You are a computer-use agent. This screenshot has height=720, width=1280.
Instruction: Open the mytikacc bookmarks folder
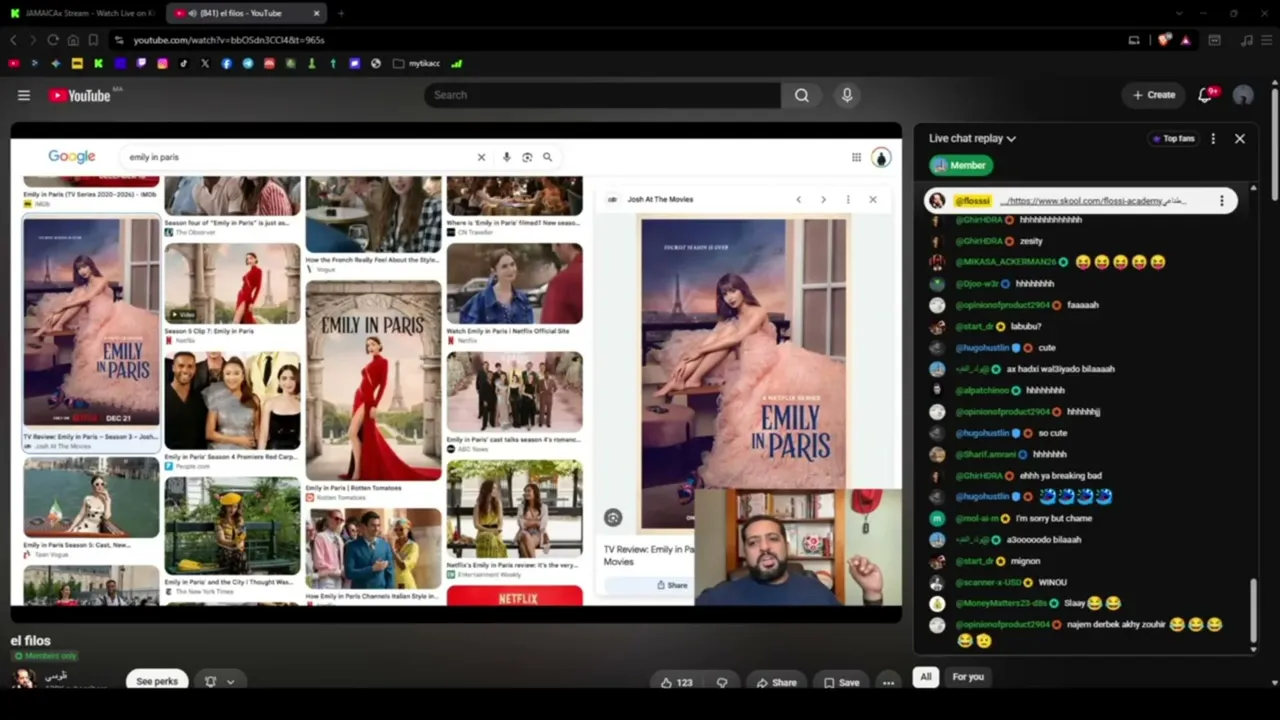[x=417, y=63]
